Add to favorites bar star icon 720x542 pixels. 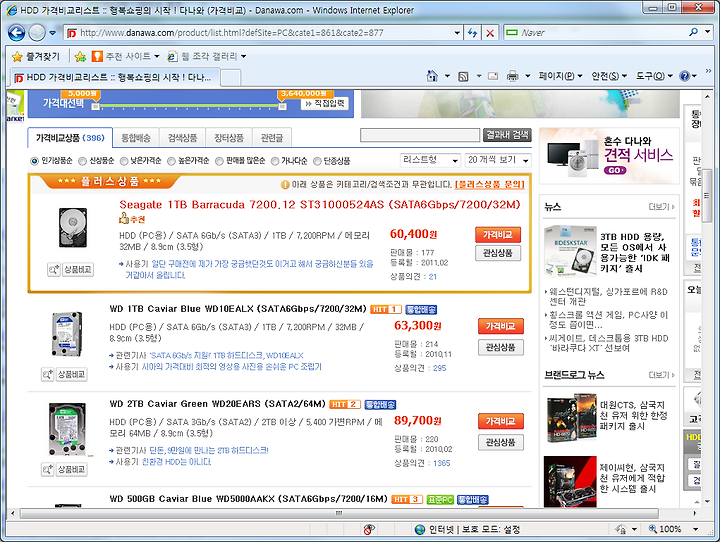click(x=80, y=56)
